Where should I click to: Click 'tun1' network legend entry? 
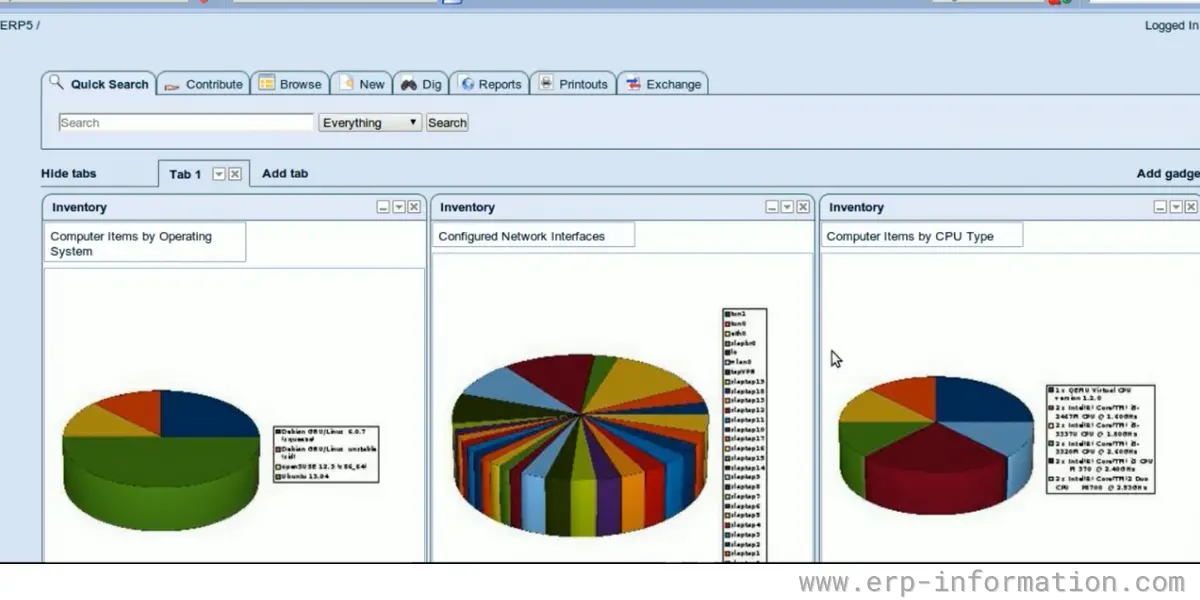click(x=735, y=314)
